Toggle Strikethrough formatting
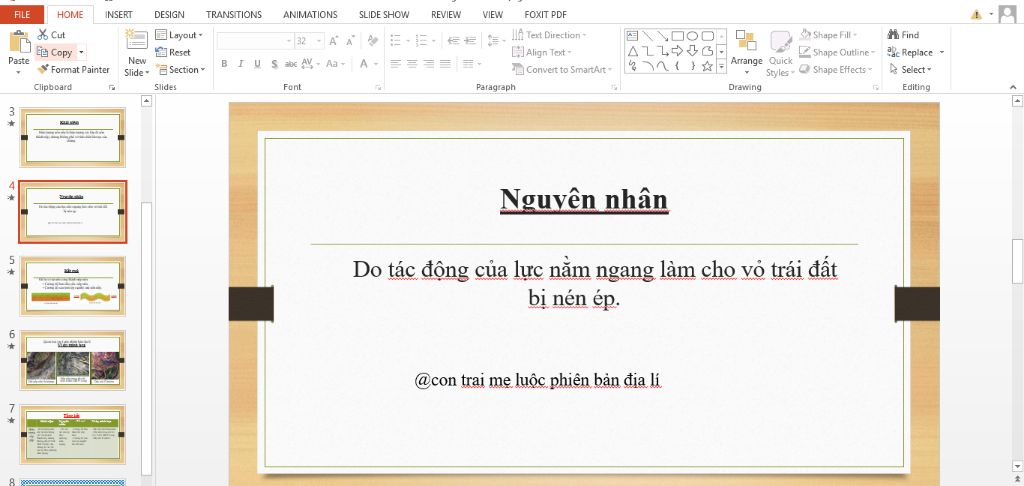Image resolution: width=1024 pixels, height=486 pixels. (291, 64)
